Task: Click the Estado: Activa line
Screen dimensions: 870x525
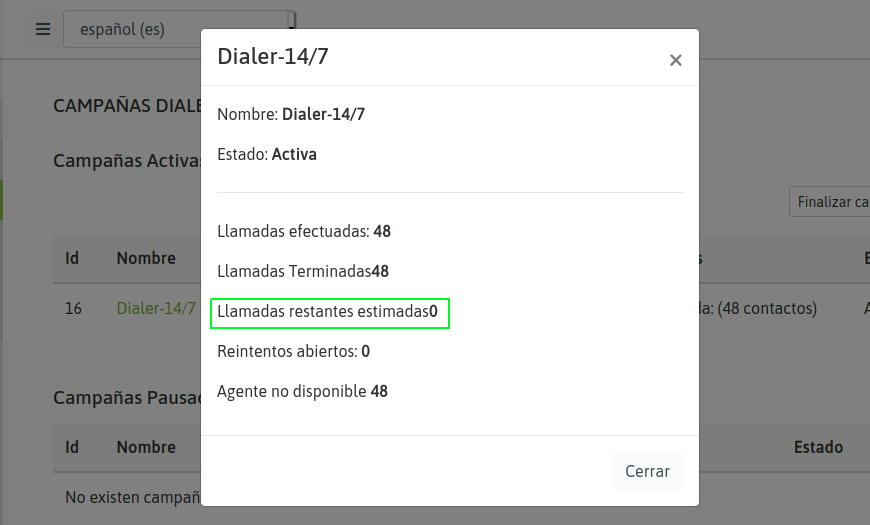Action: click(x=267, y=155)
